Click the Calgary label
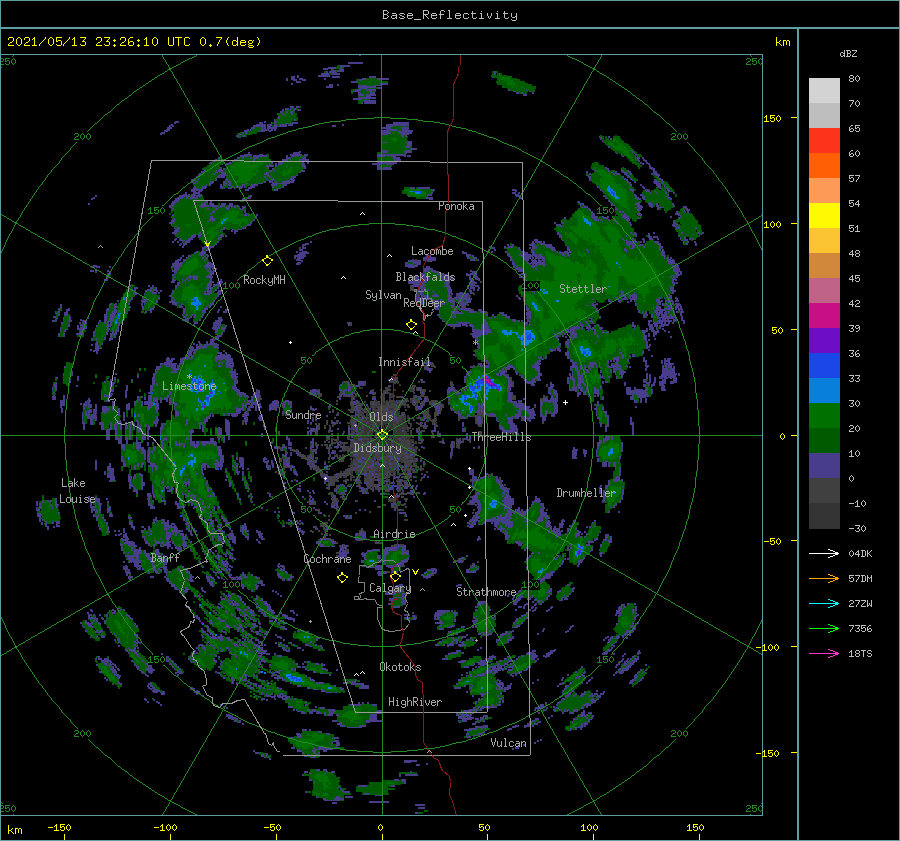This screenshot has height=841, width=900. coord(390,588)
